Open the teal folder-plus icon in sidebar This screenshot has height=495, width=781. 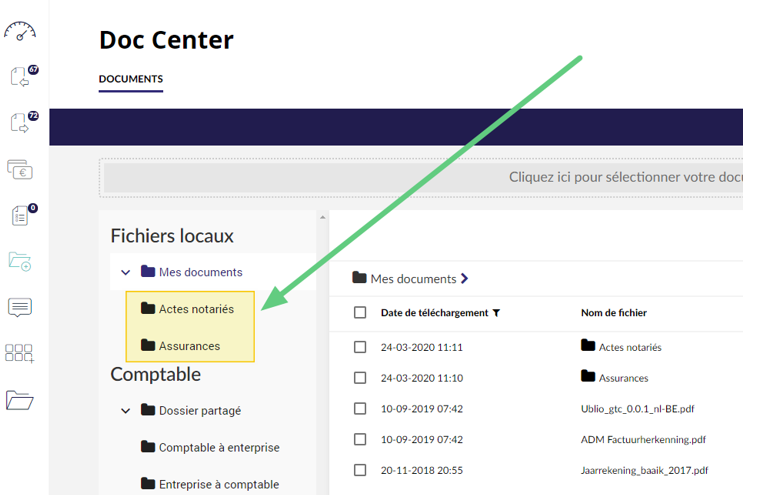[20, 261]
